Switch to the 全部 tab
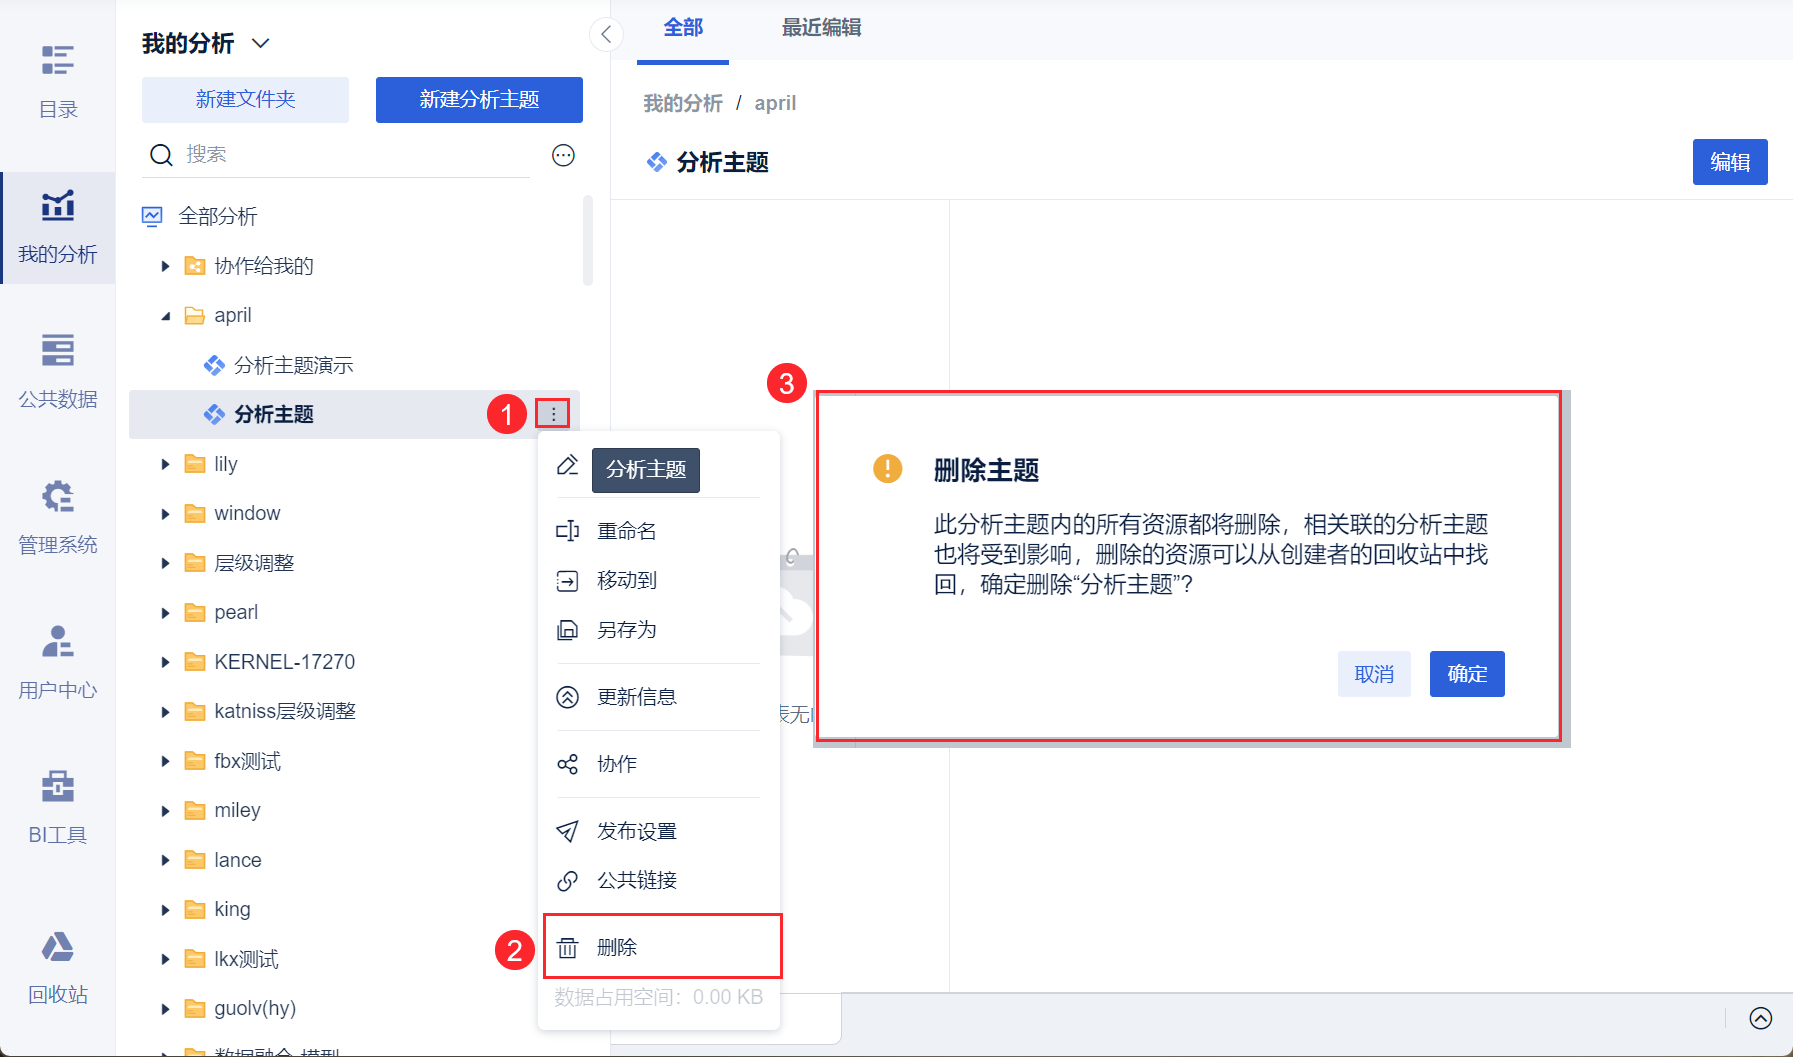 pos(683,28)
